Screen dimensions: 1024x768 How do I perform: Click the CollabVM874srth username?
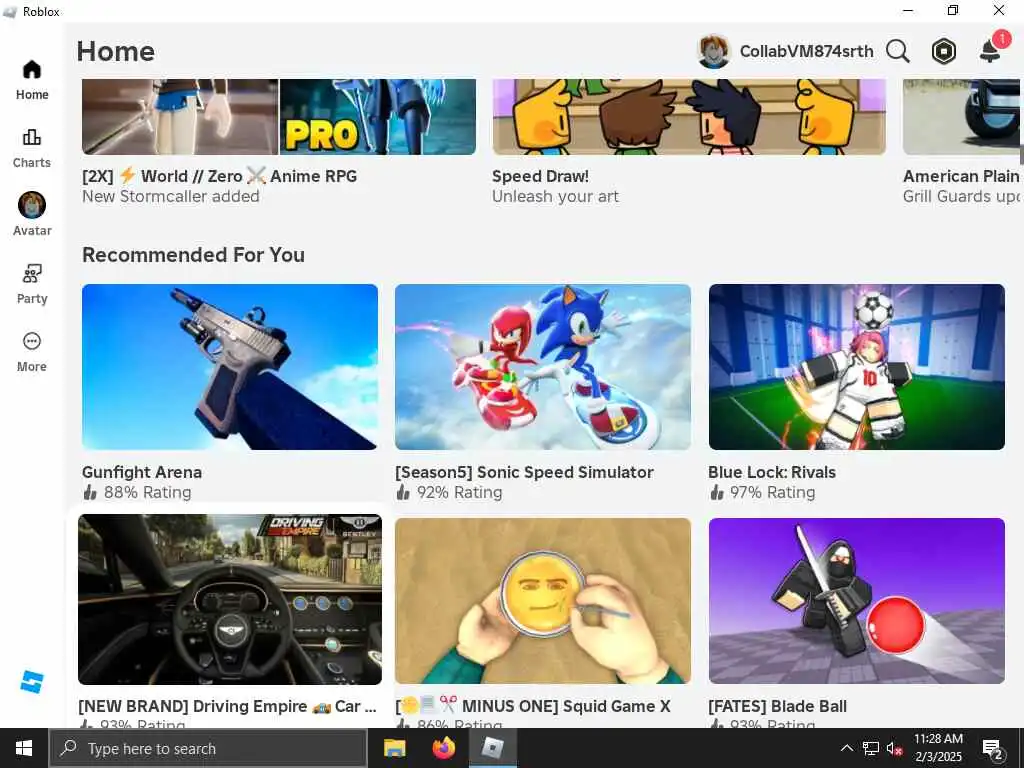807,51
